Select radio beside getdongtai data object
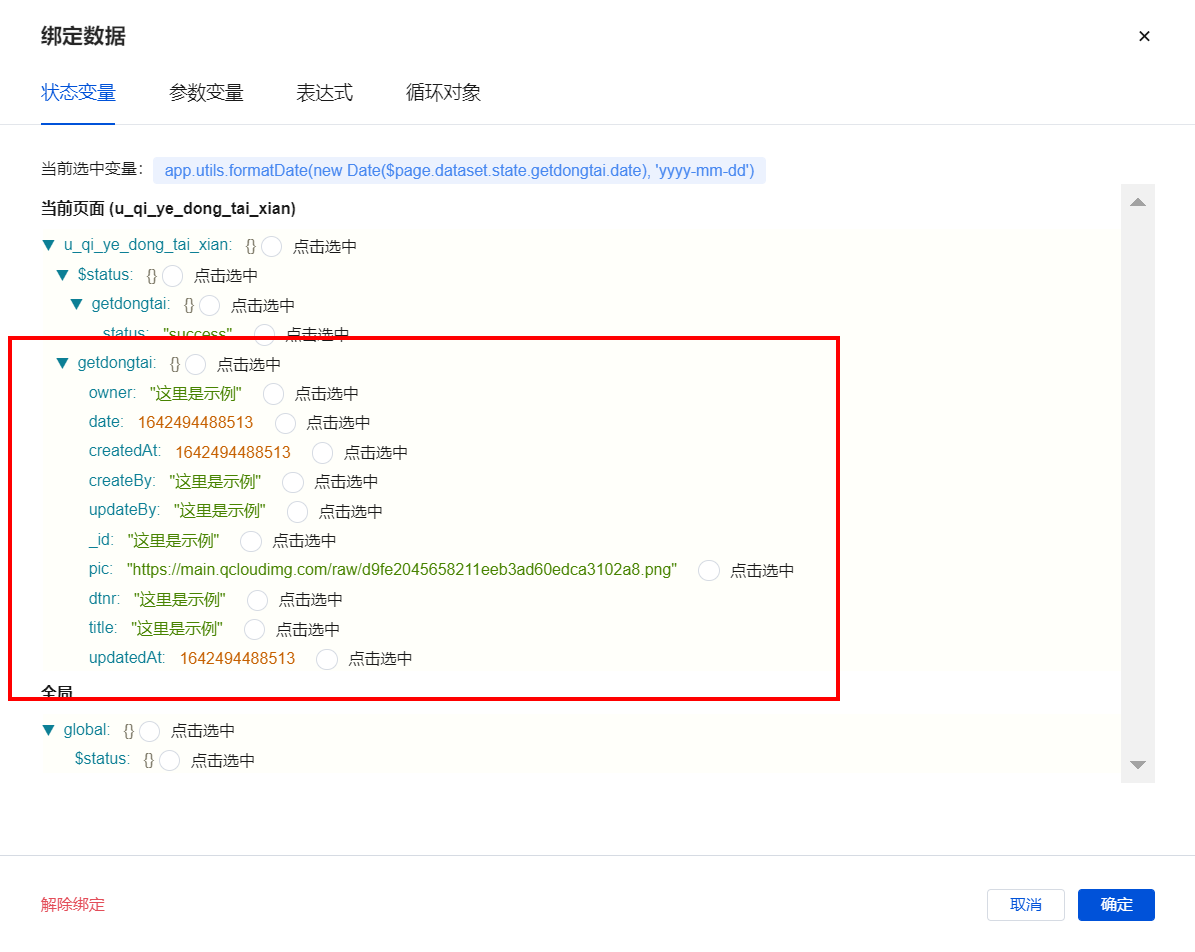 (x=195, y=364)
